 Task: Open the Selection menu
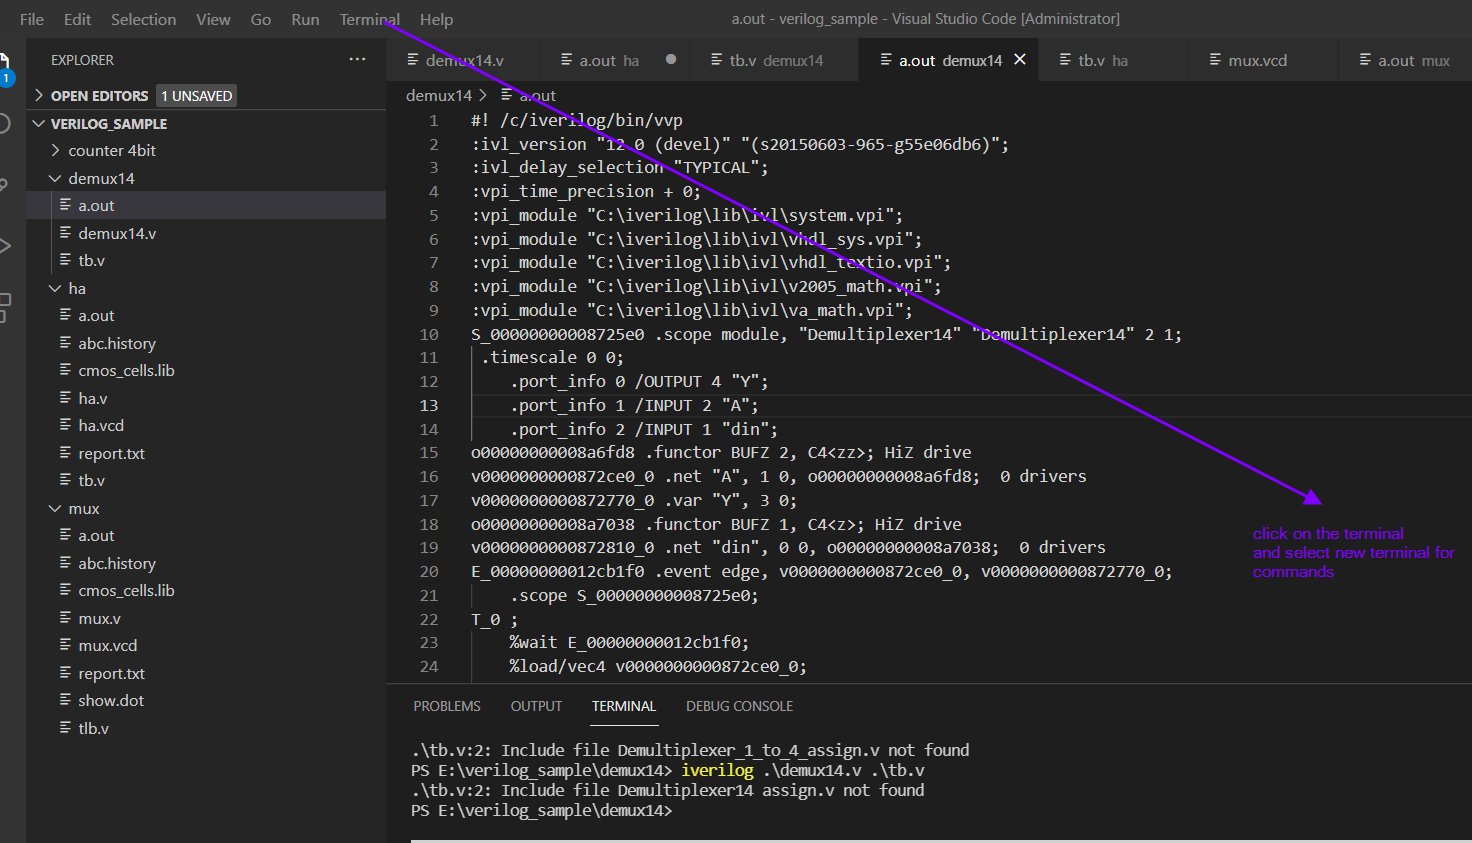pos(143,19)
